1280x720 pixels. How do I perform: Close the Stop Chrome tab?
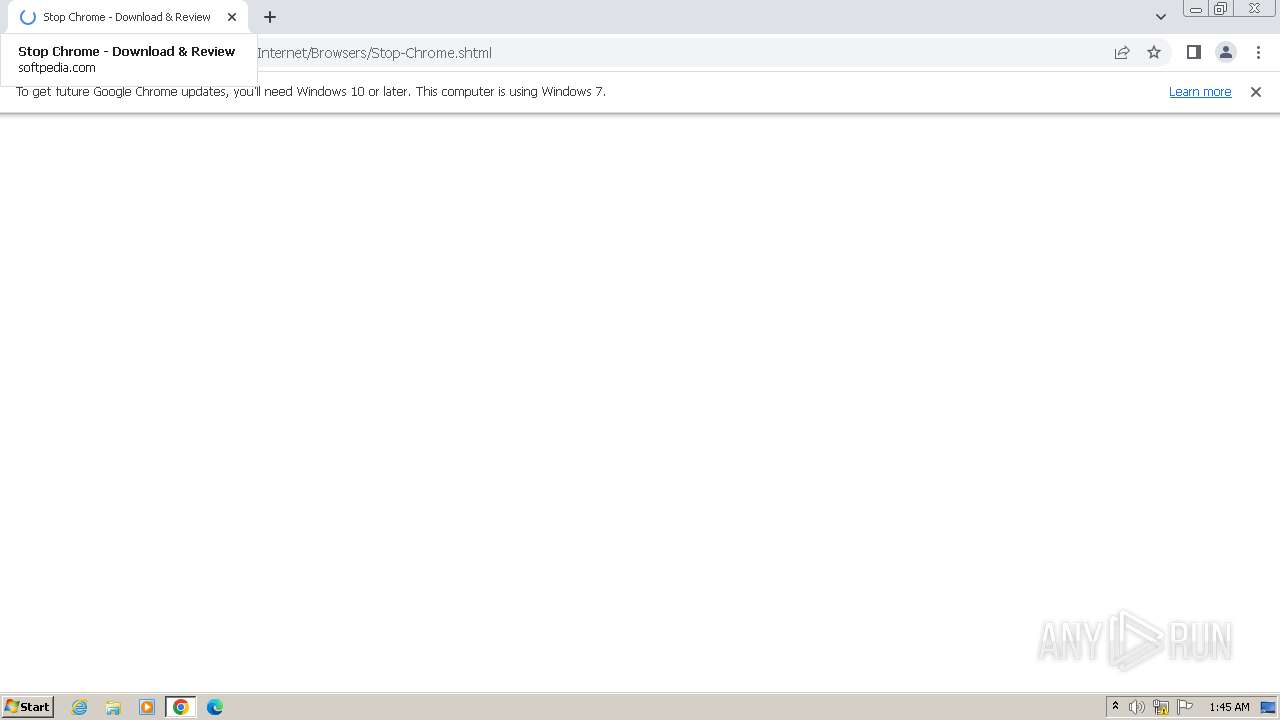[232, 17]
